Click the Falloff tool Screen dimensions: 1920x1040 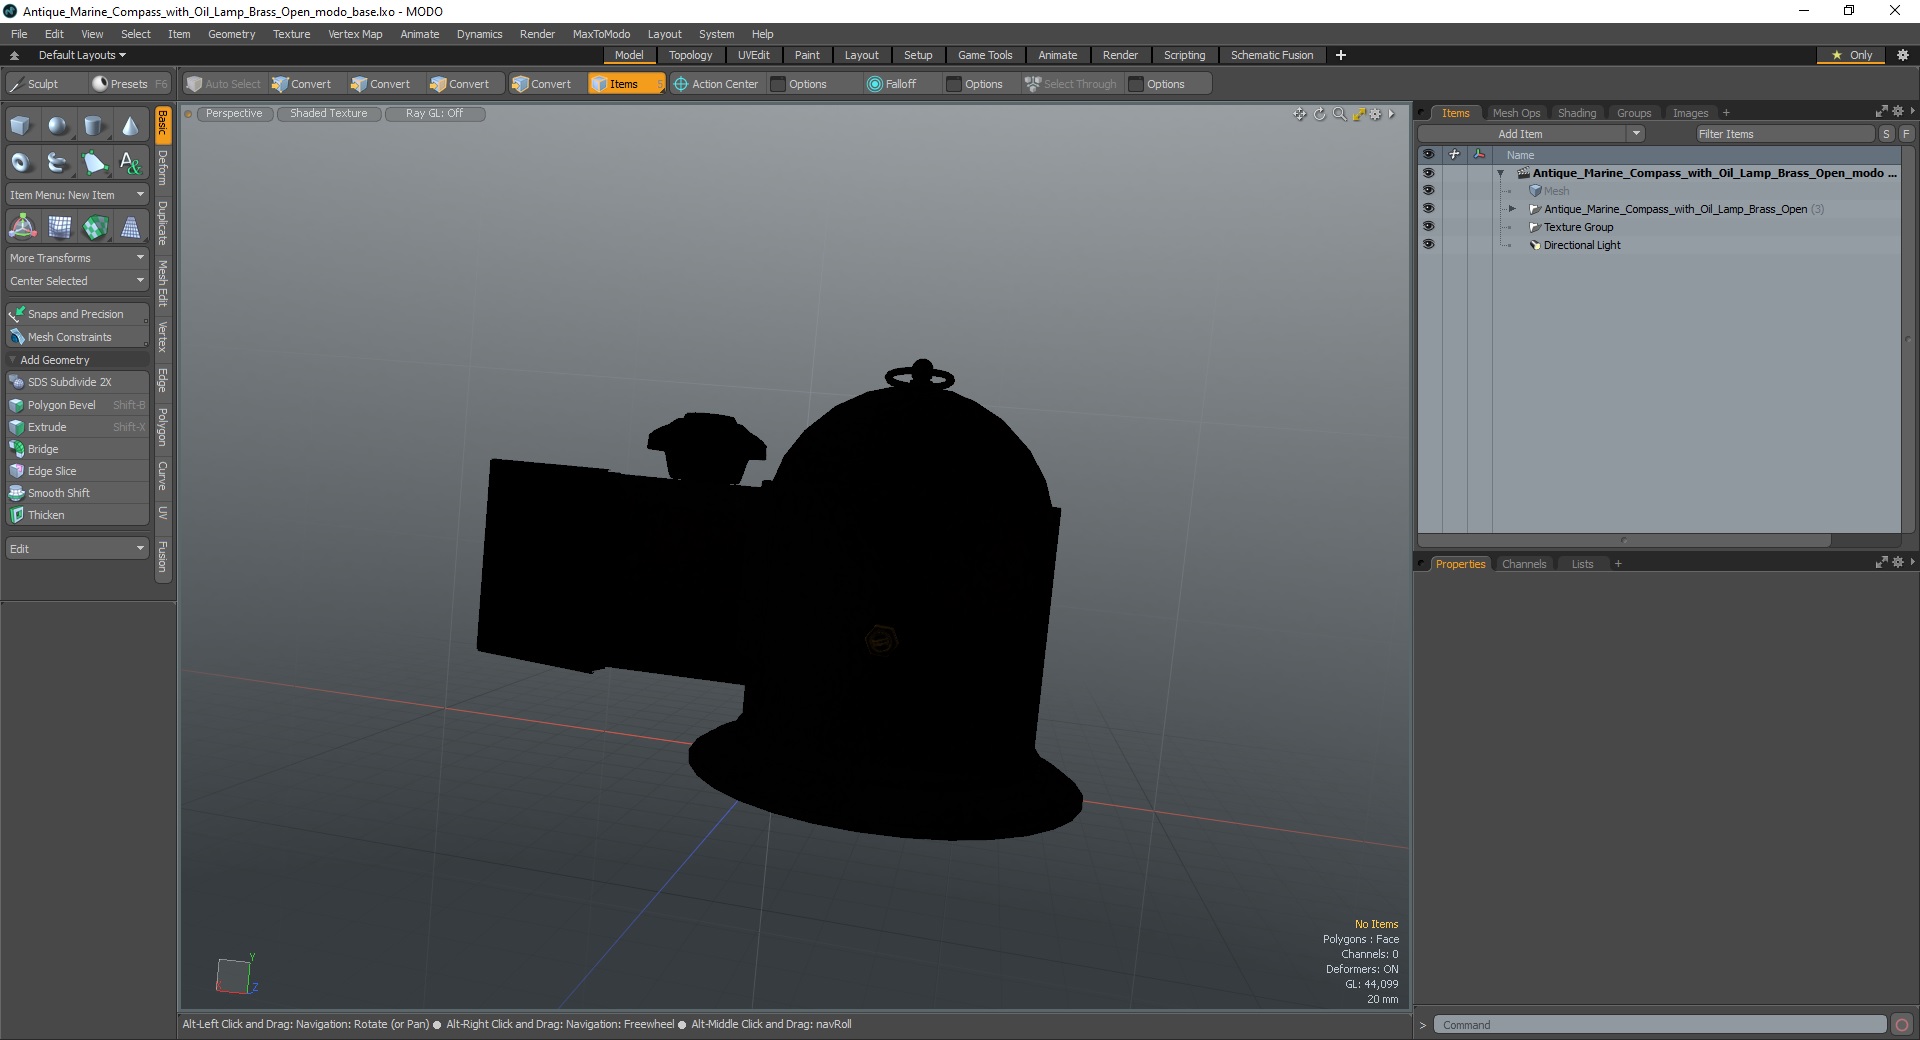892,84
